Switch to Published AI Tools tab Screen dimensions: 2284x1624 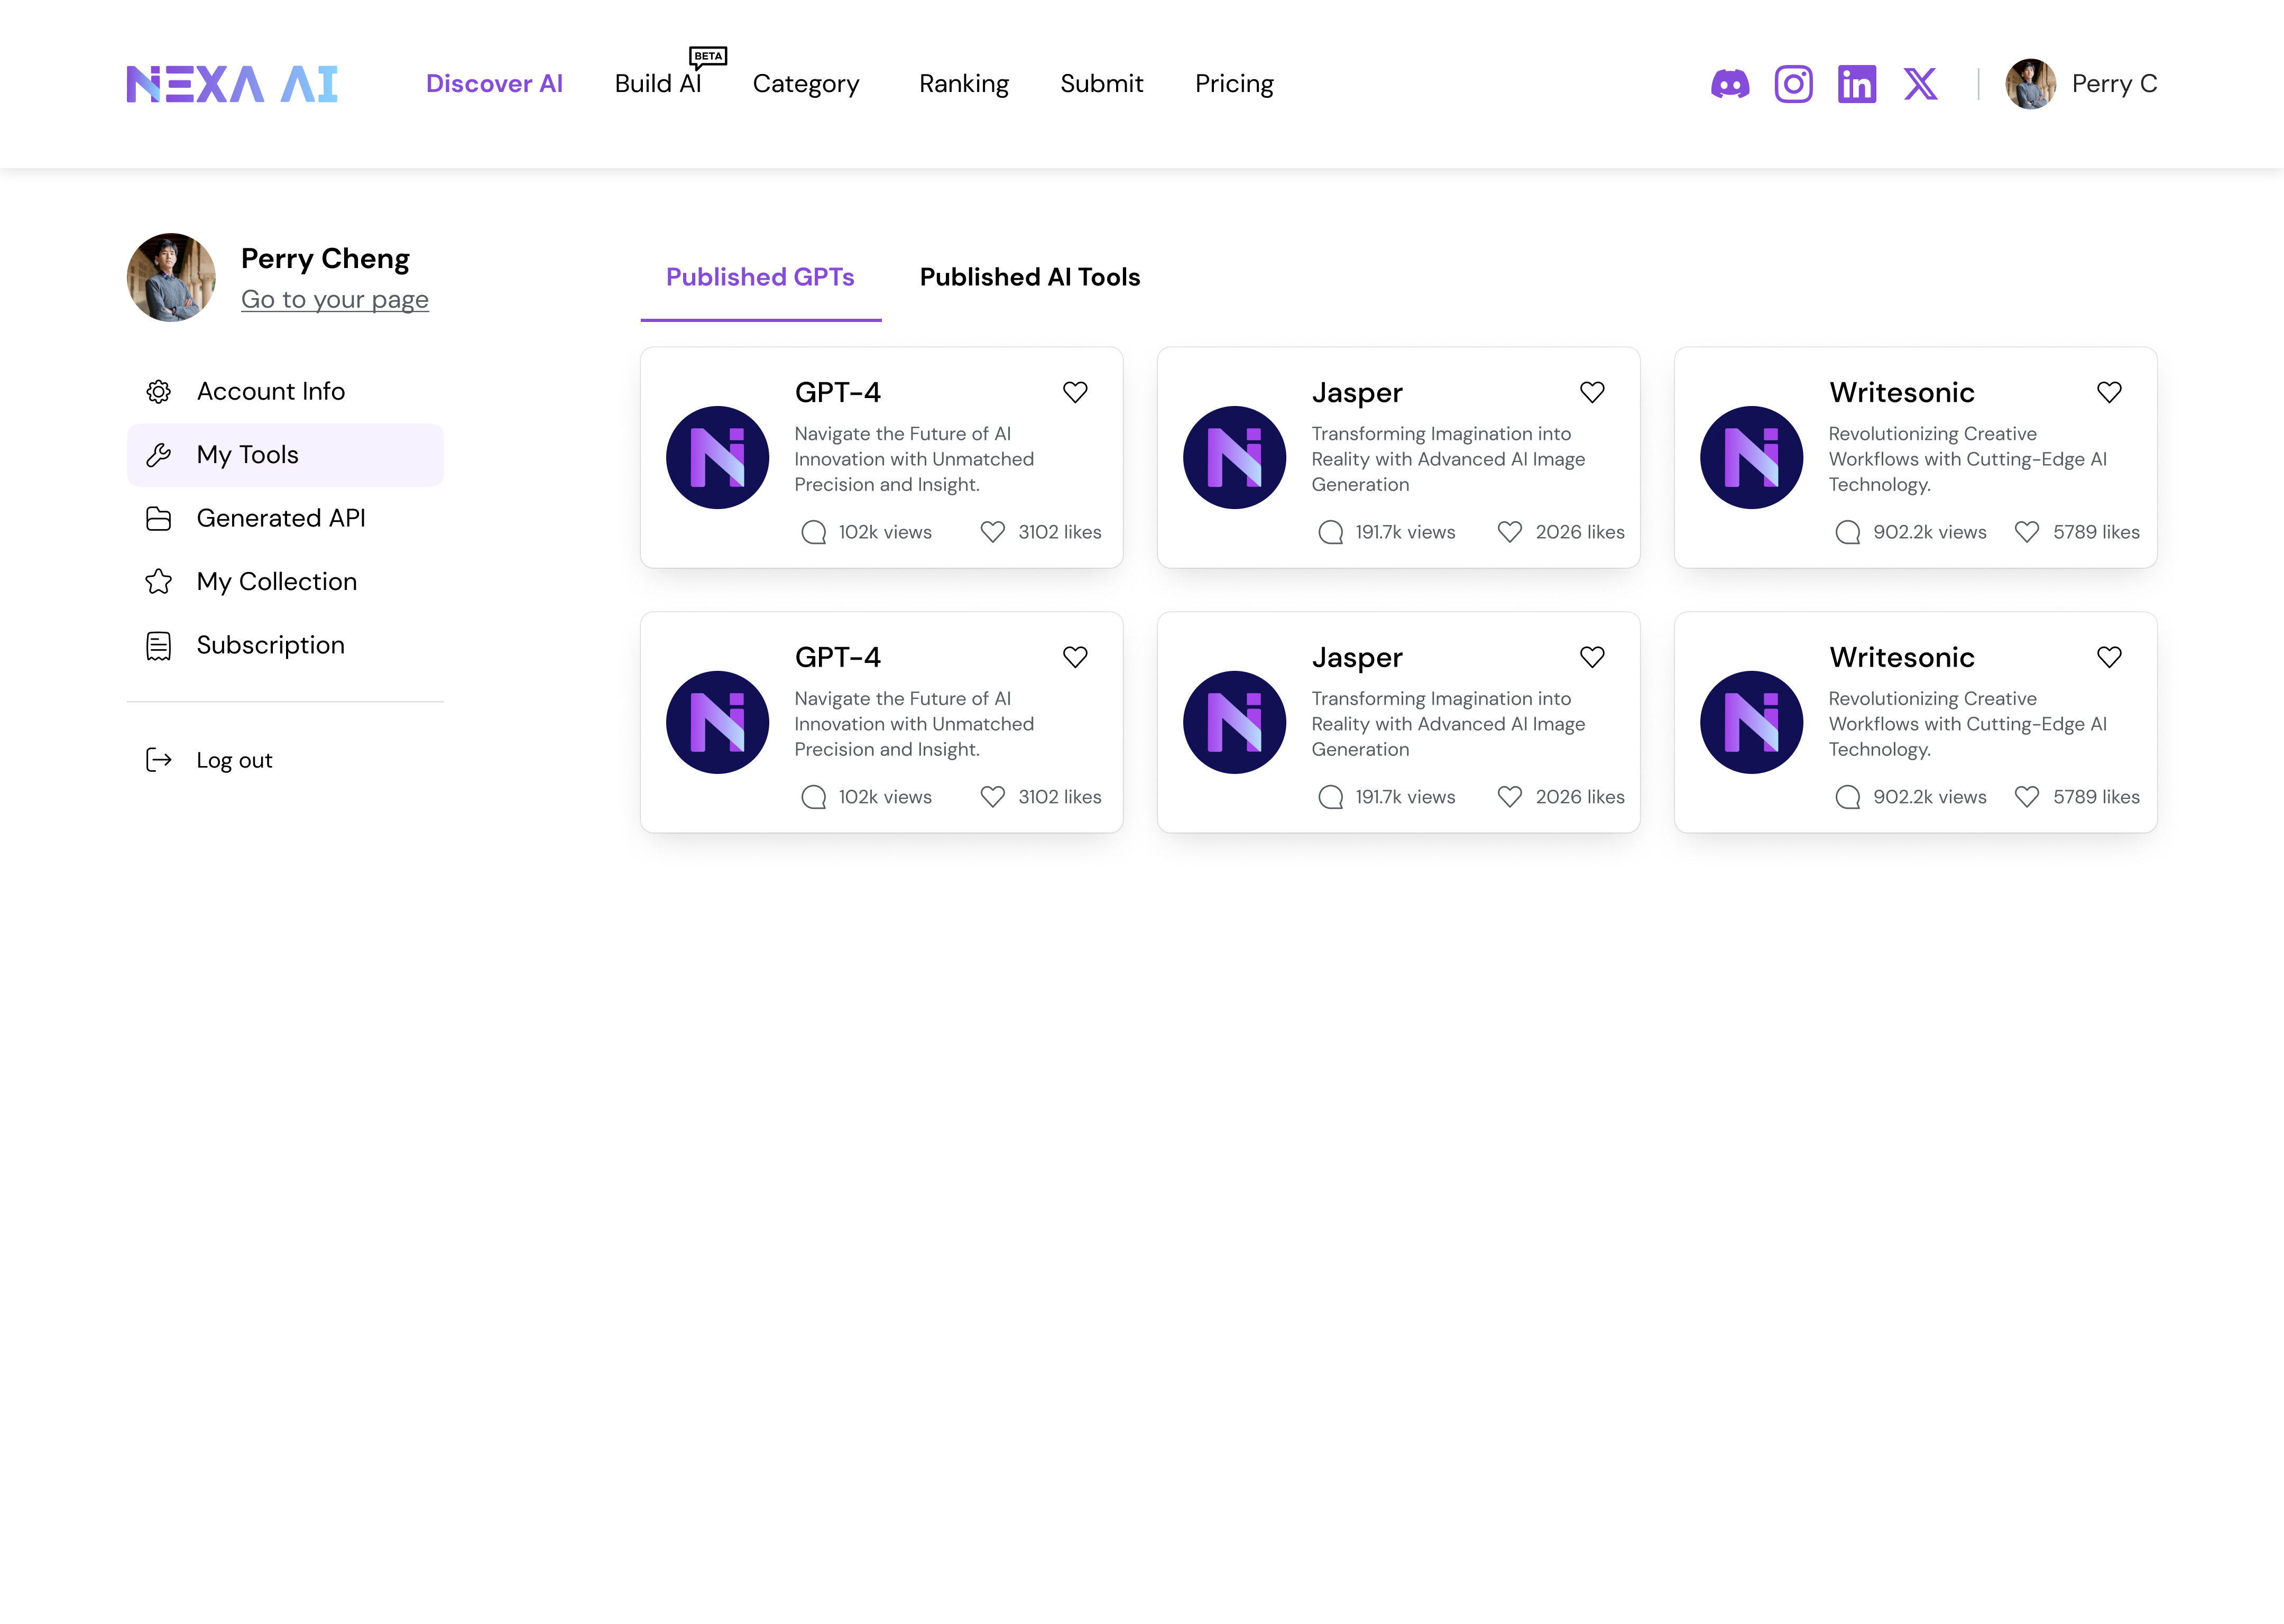coord(1029,277)
